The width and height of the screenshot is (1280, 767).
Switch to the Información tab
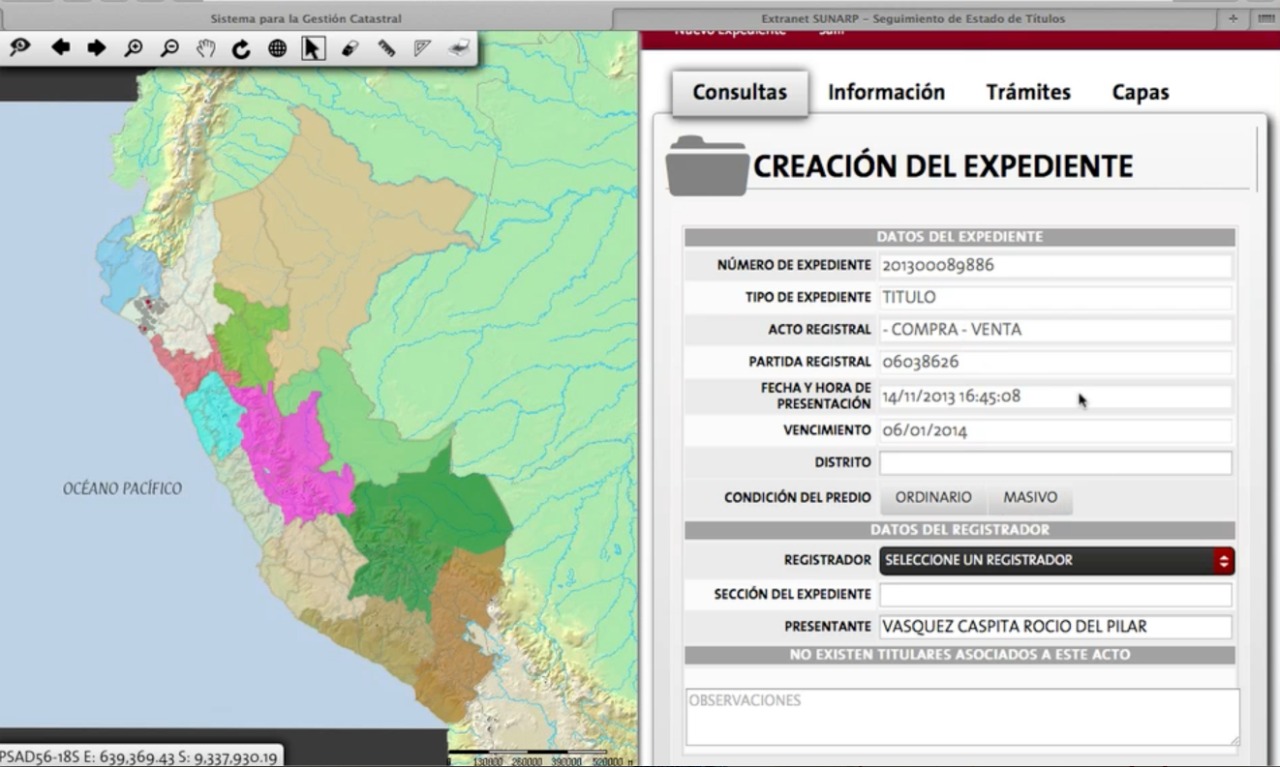point(886,92)
